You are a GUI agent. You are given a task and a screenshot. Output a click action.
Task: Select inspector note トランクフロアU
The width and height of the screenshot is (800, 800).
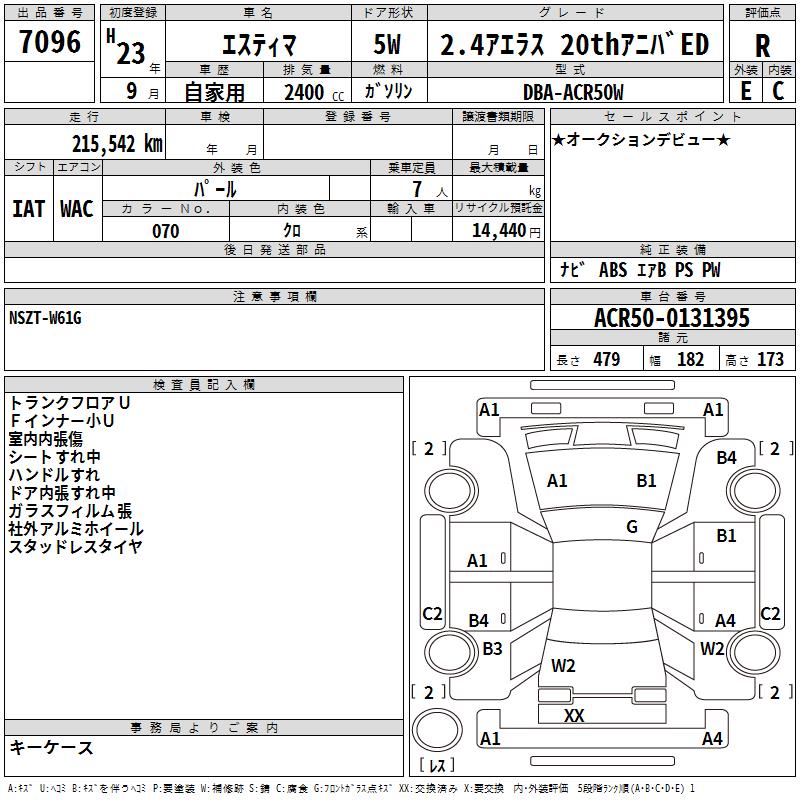coord(69,403)
